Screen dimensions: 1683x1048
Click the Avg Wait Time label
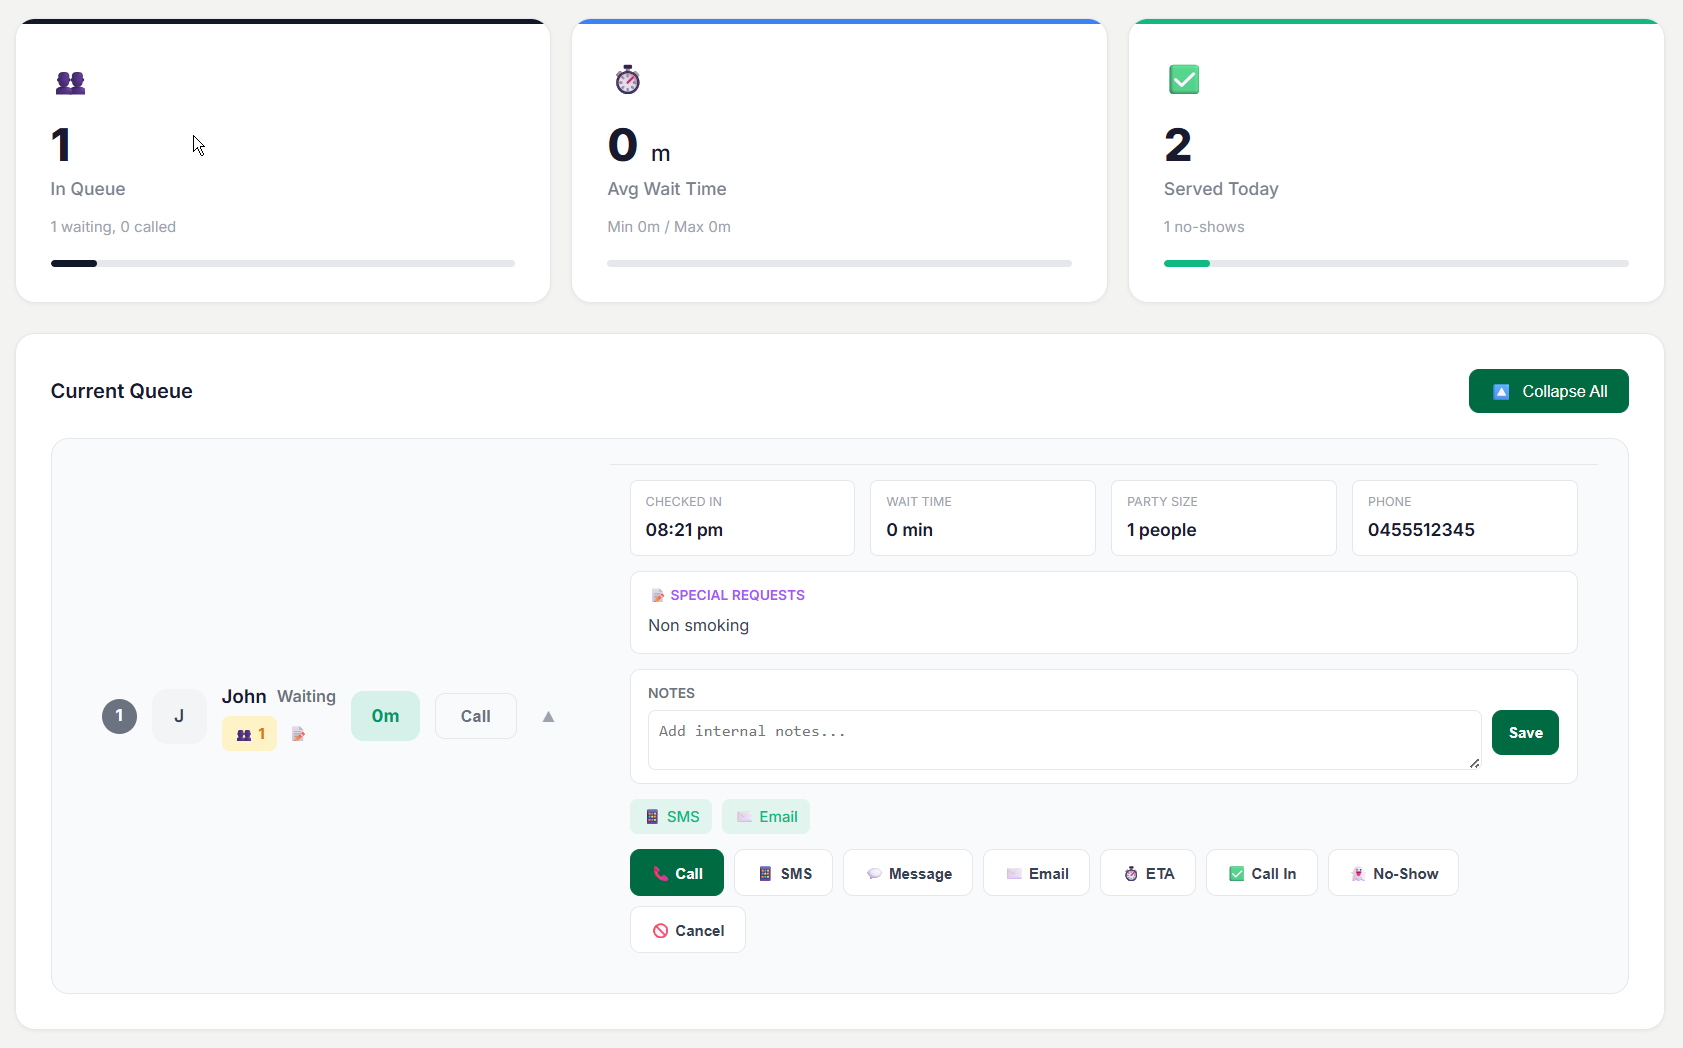(667, 189)
